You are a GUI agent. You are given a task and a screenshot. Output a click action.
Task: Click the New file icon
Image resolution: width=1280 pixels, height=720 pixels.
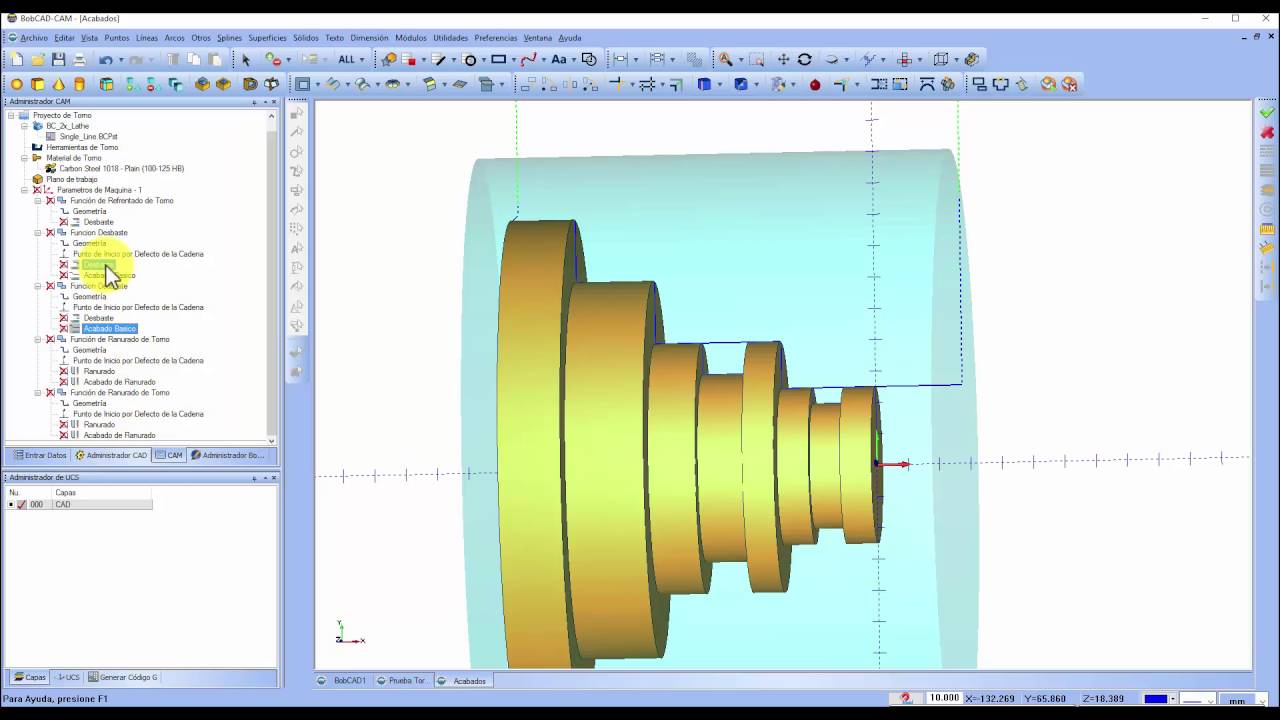17,60
